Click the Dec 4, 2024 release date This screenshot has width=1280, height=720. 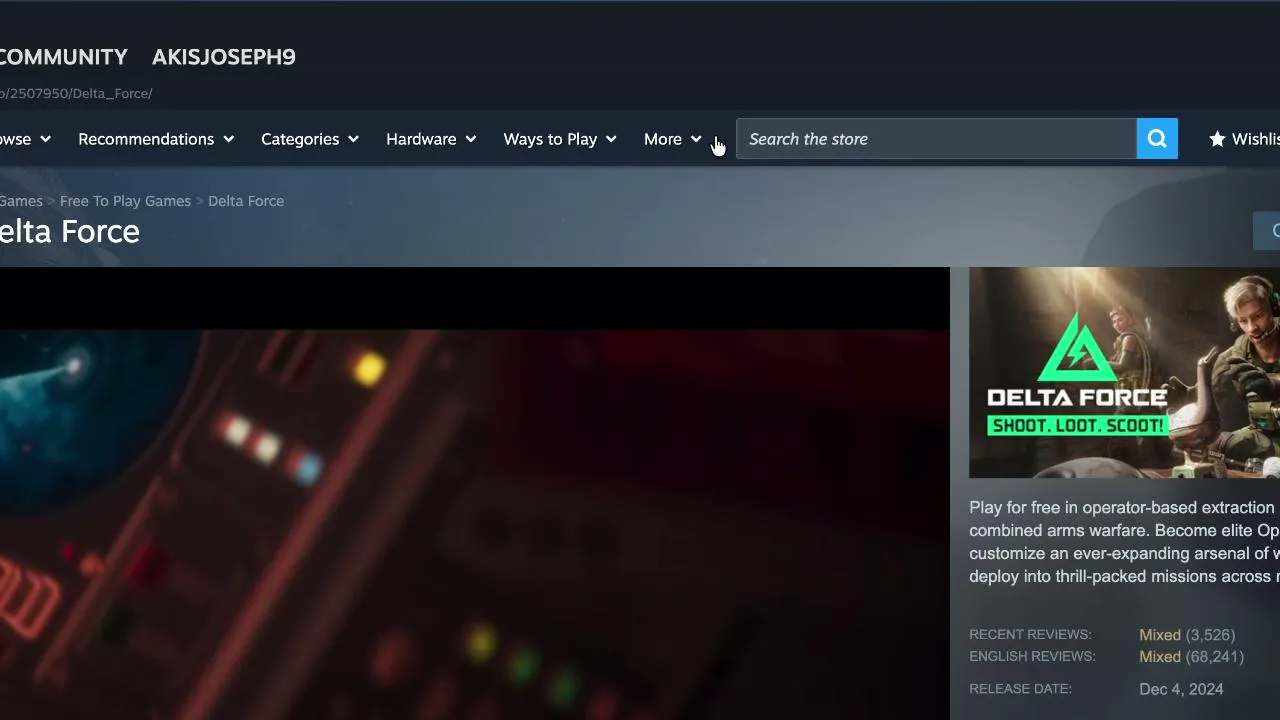pyautogui.click(x=1181, y=689)
